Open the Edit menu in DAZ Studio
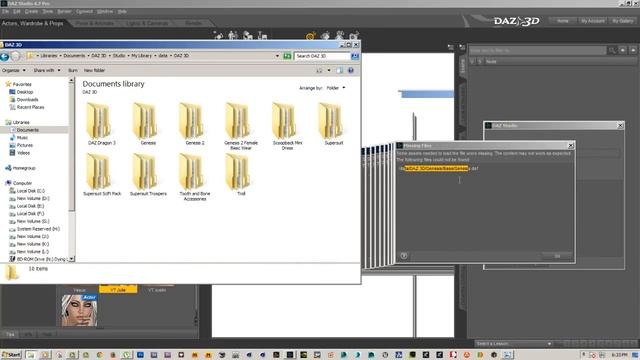 click(x=17, y=11)
